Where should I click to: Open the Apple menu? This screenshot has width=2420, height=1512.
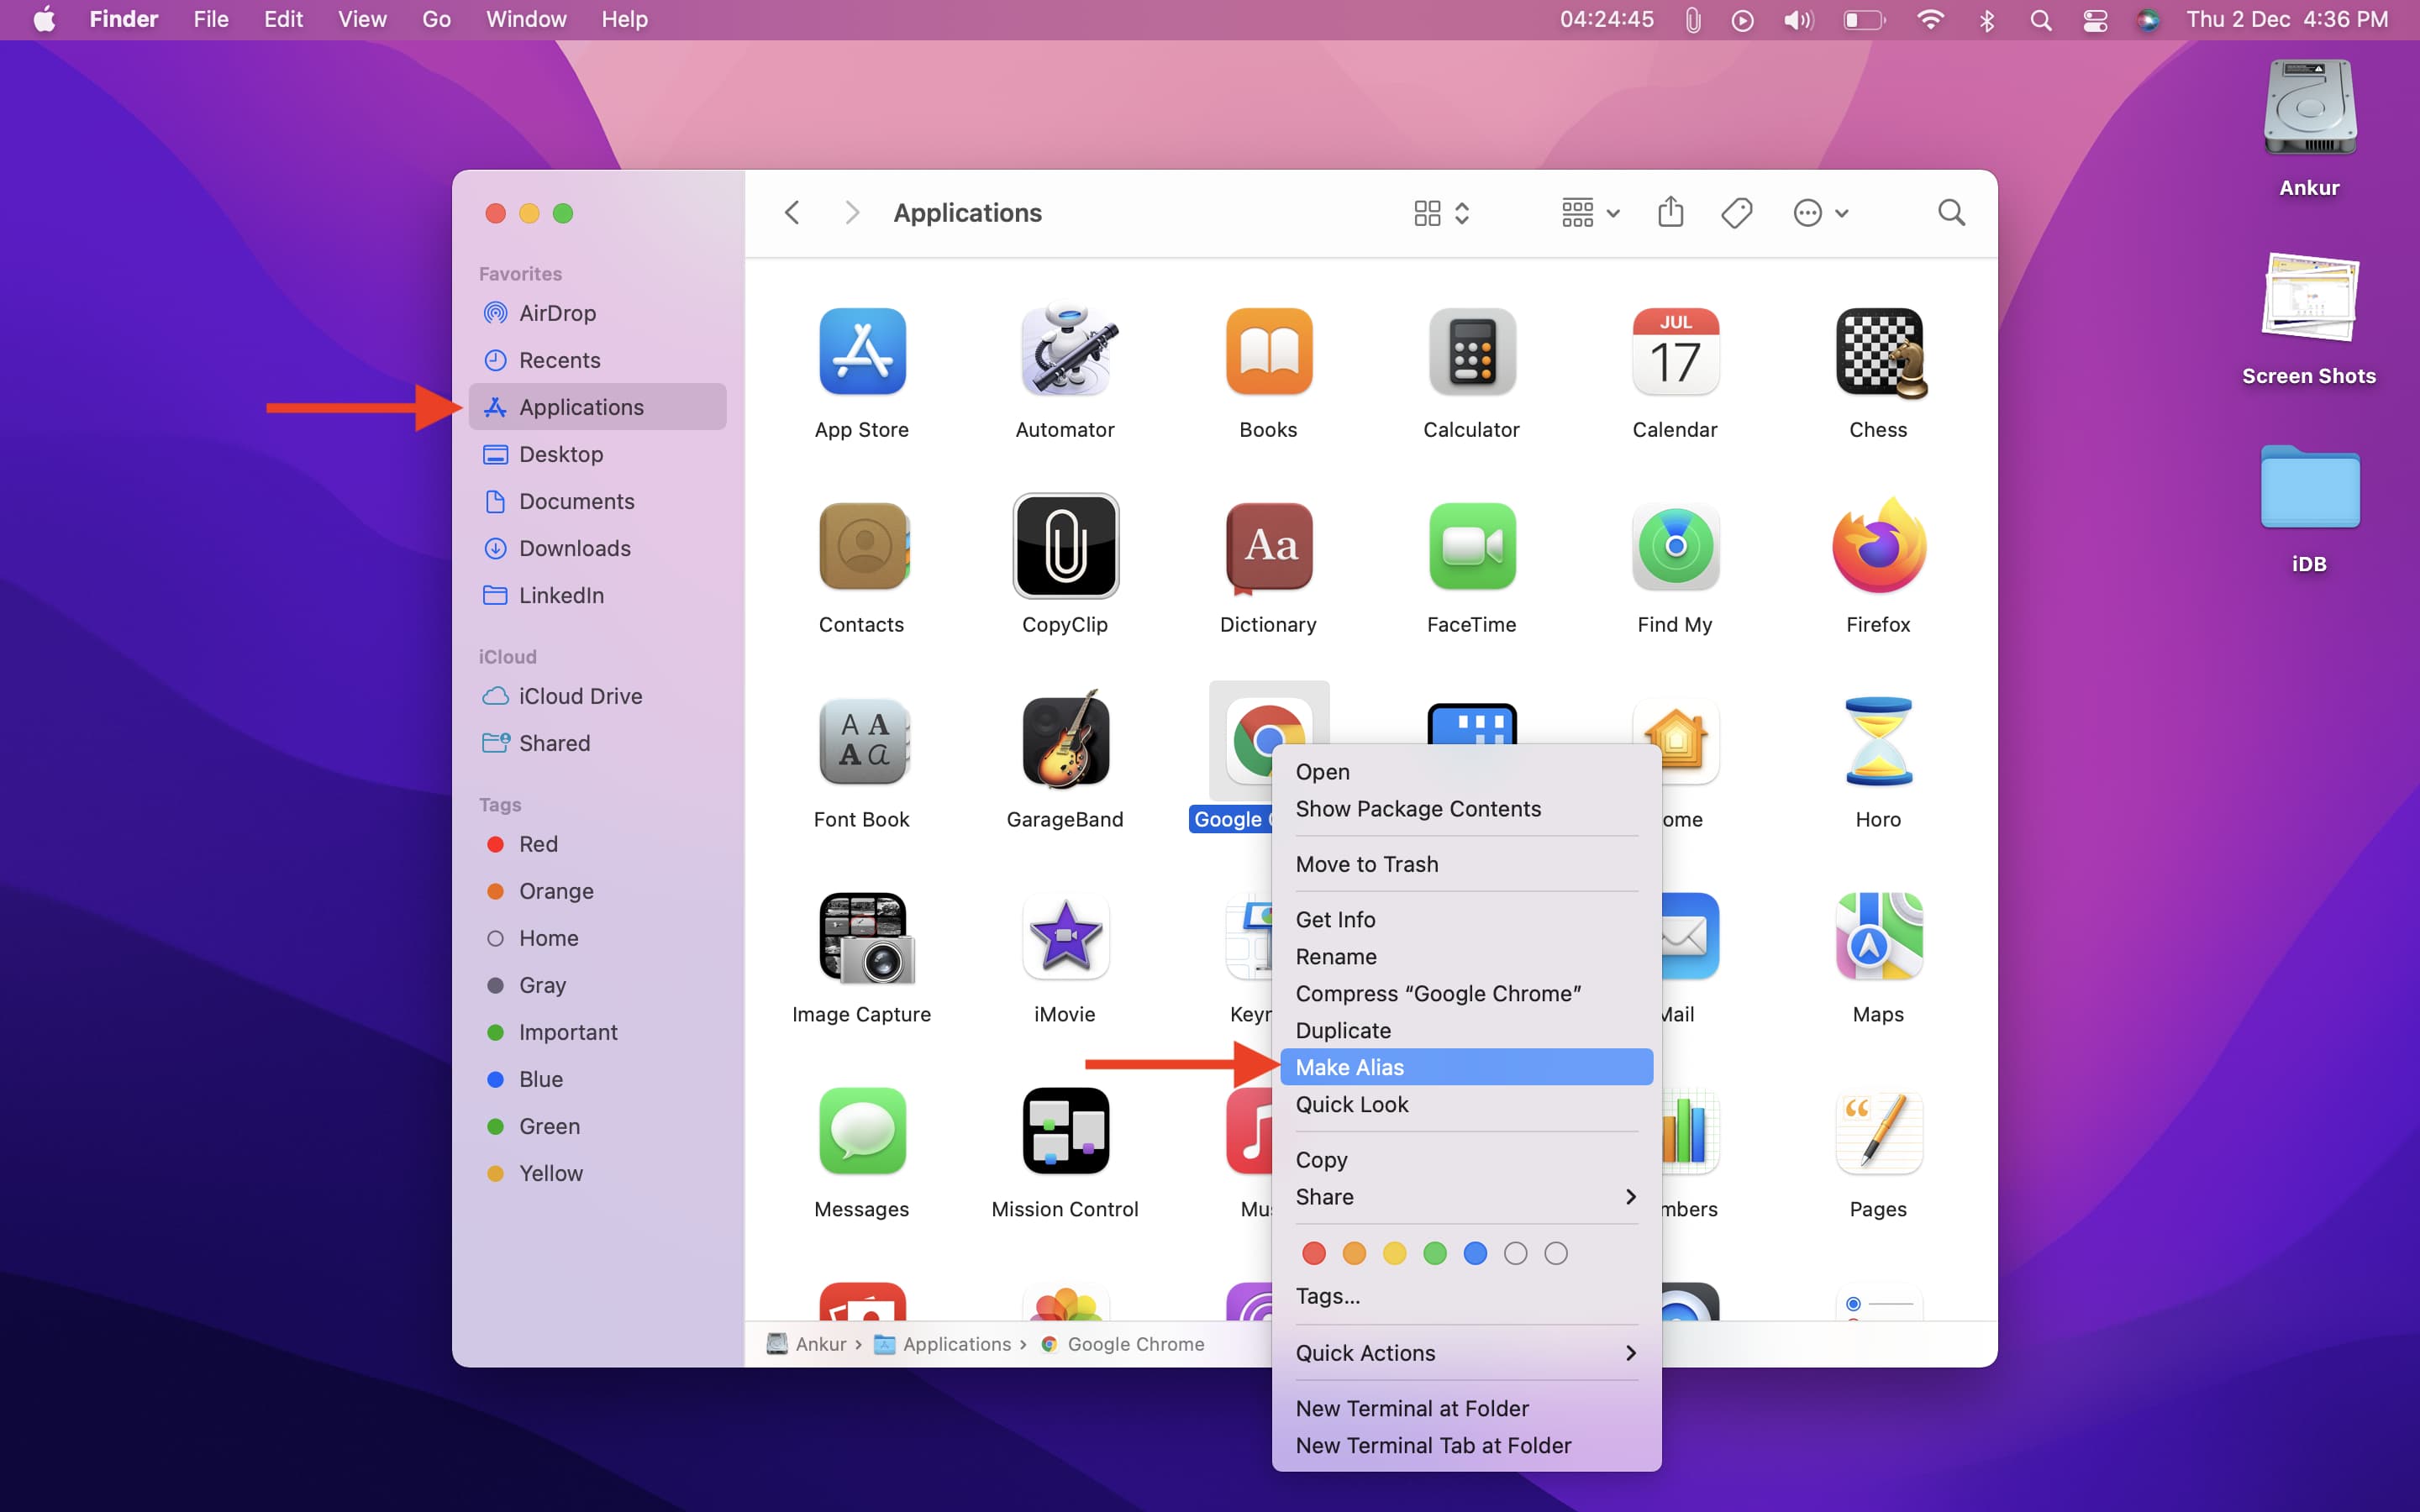[x=45, y=19]
